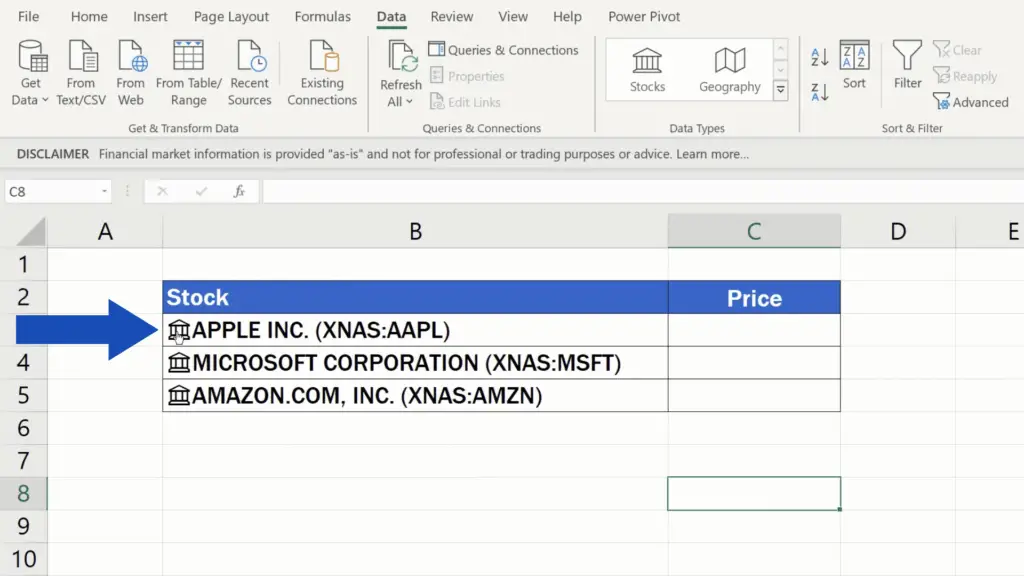Screen dimensions: 1024x576
Task: Reapply the filter
Action: tap(965, 76)
